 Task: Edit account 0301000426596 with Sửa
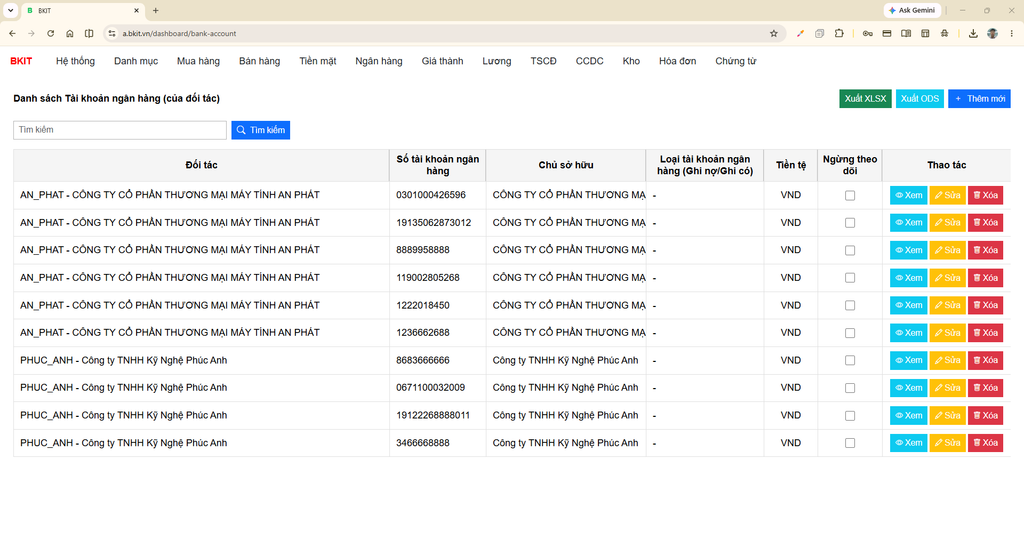coord(947,195)
